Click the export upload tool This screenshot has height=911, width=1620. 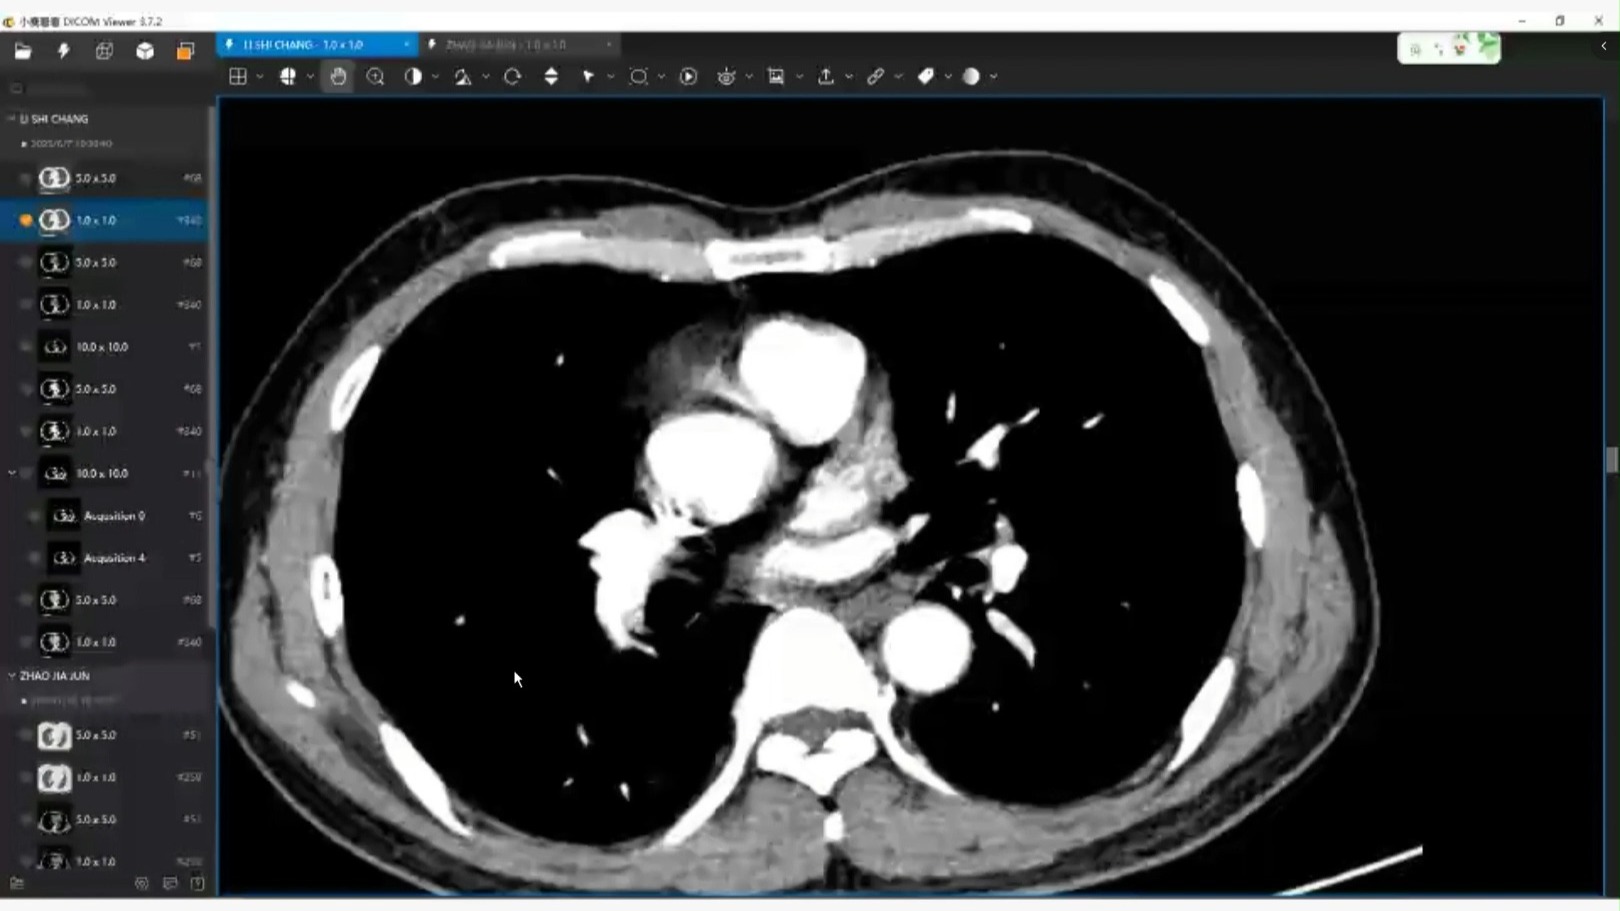pyautogui.click(x=826, y=76)
